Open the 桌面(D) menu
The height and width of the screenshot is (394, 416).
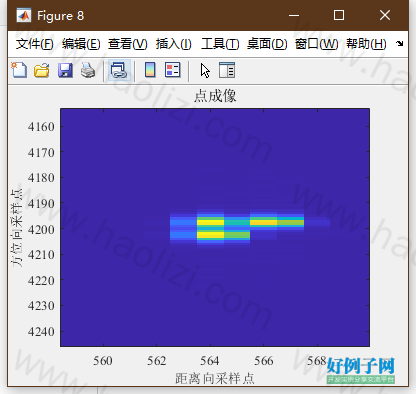point(267,44)
